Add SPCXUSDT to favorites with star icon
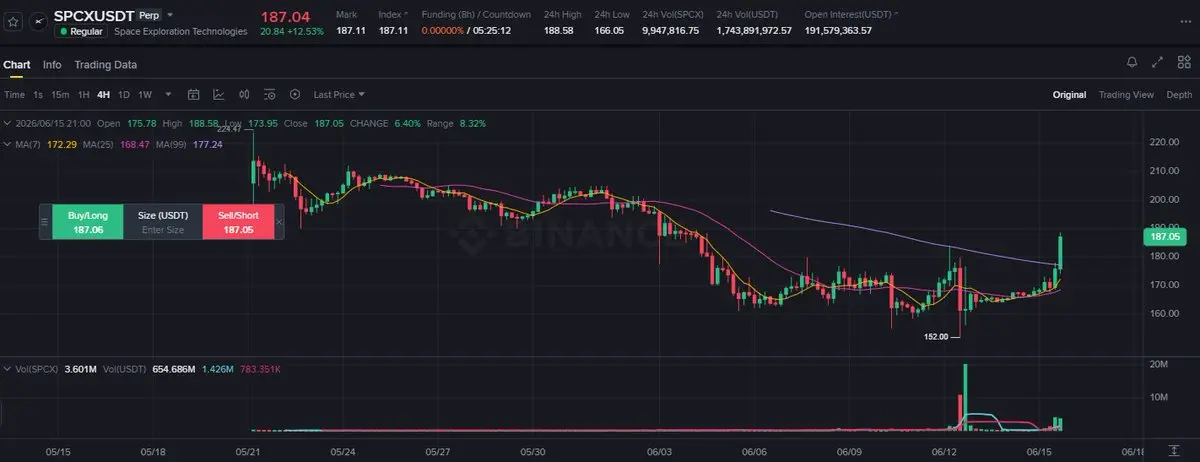The height and width of the screenshot is (462, 1200). coord(14,20)
